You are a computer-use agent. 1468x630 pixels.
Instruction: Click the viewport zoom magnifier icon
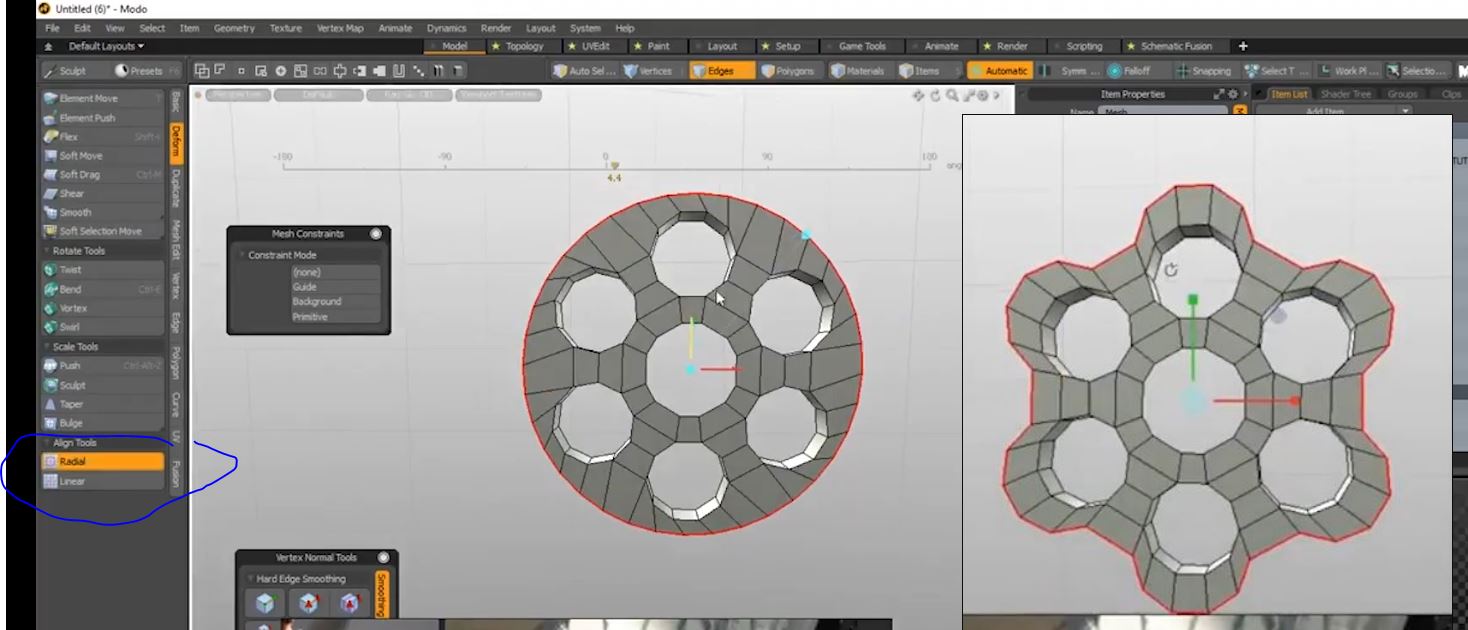coord(952,96)
